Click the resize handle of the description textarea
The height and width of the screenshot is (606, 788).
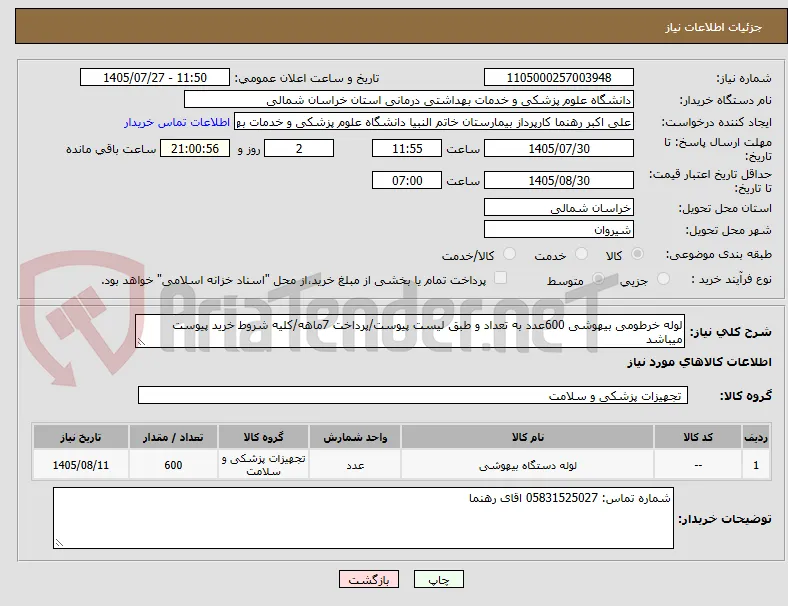141,342
